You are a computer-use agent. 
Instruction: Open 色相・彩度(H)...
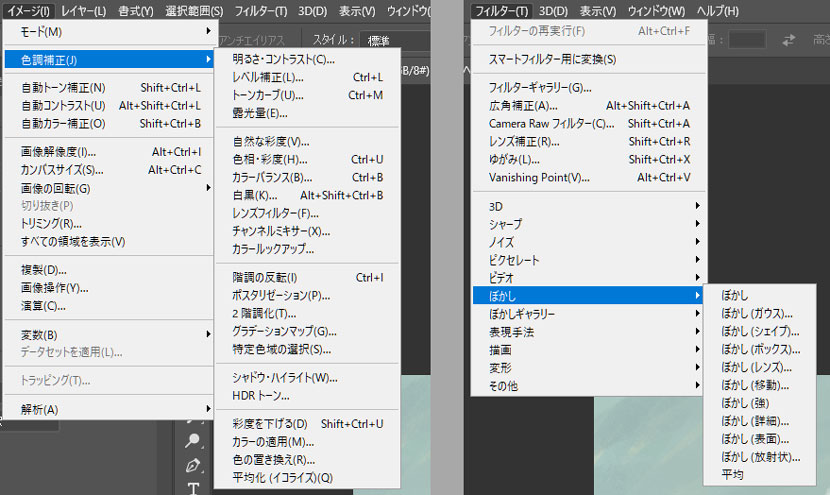pyautogui.click(x=307, y=159)
